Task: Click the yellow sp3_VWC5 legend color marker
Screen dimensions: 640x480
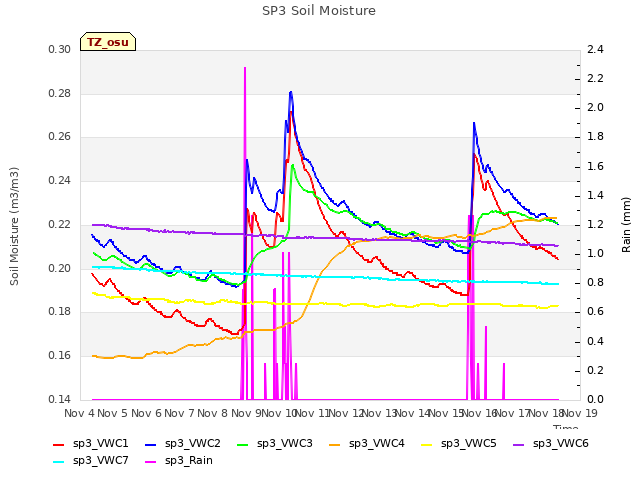Action: [x=427, y=445]
